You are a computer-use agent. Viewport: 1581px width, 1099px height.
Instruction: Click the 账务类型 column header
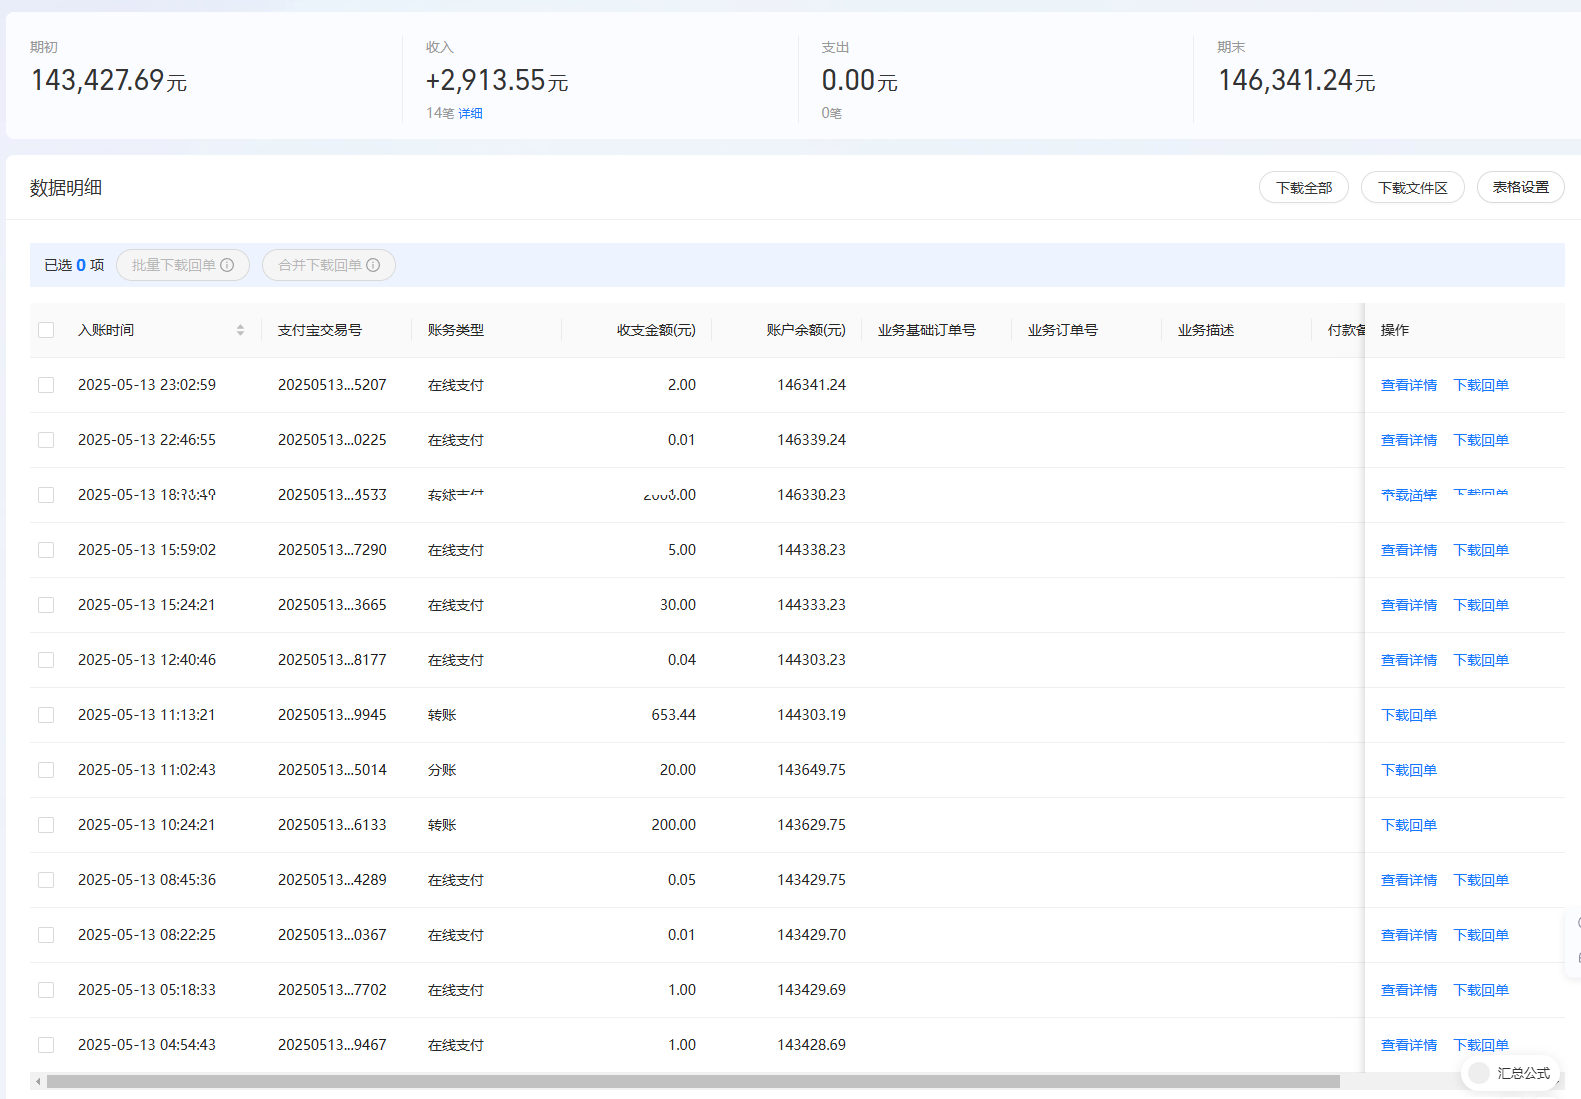(456, 330)
